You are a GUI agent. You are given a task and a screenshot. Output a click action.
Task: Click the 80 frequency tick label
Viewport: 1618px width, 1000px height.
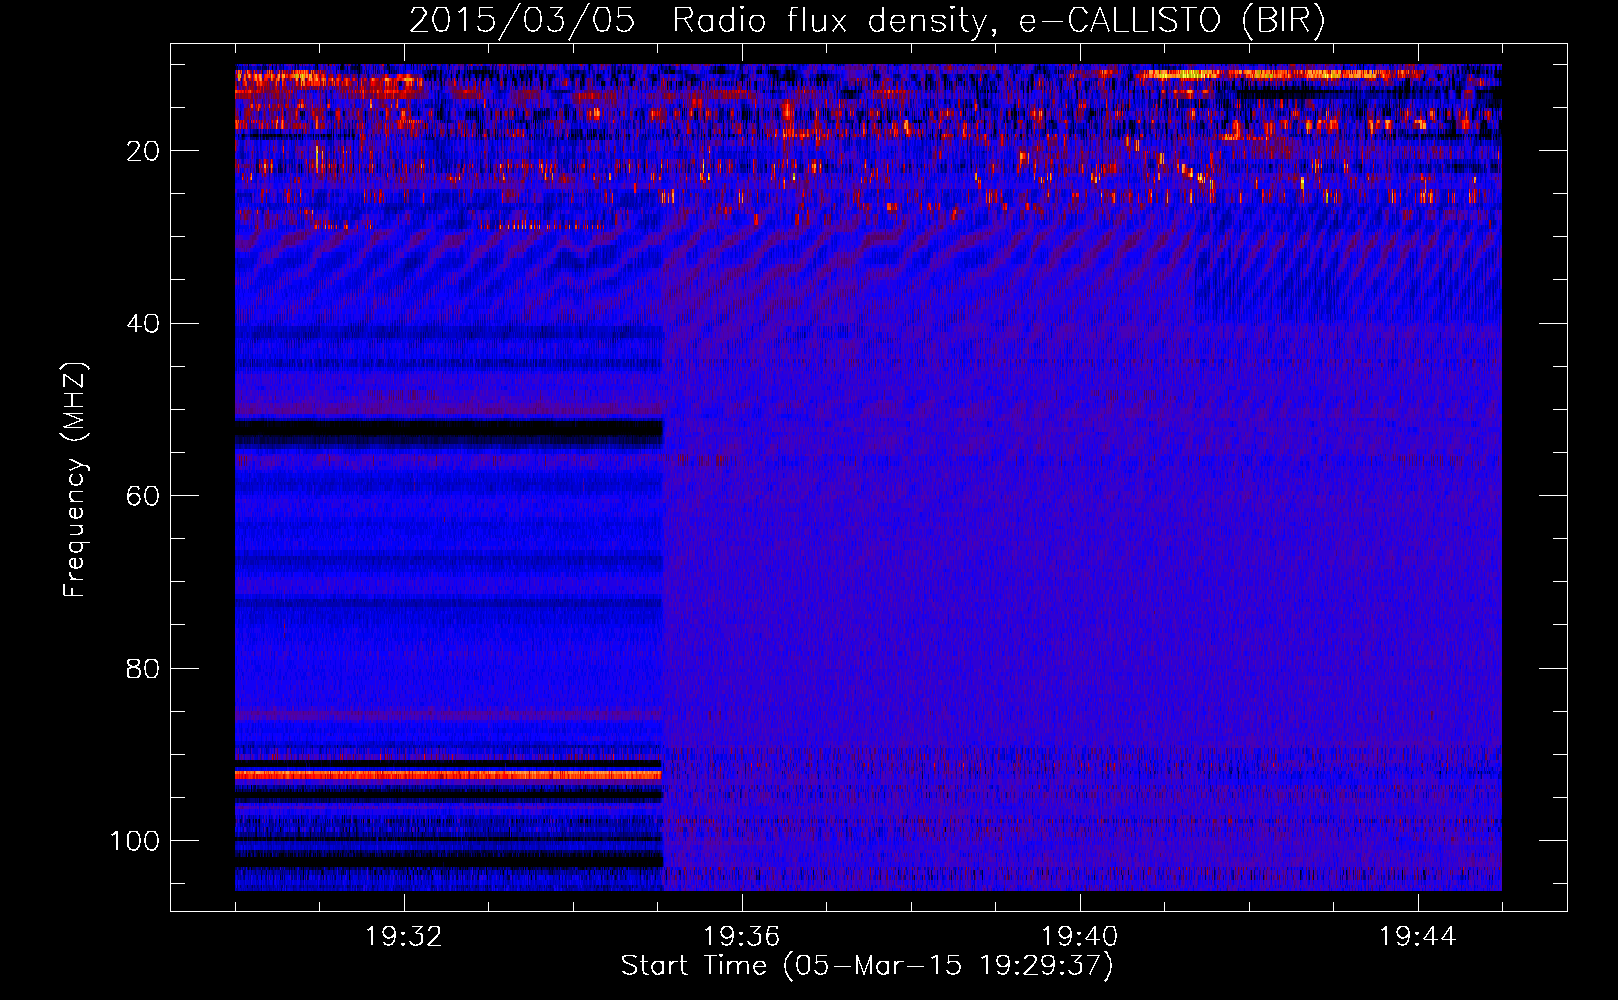pos(143,668)
